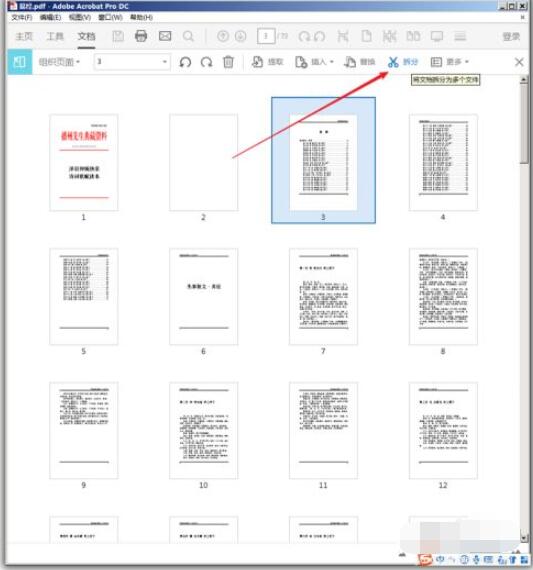Click the 中 language indicator in tray
Screen dimensions: 533x570
440,559
